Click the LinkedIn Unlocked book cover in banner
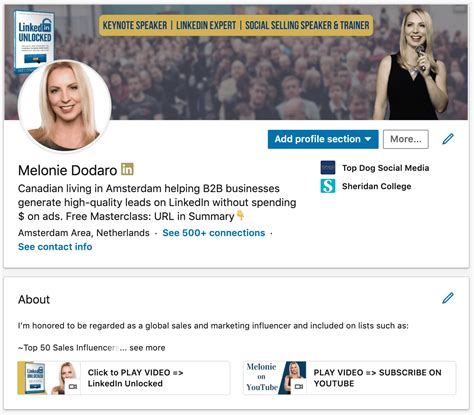This screenshot has height=415, width=474. [x=33, y=38]
